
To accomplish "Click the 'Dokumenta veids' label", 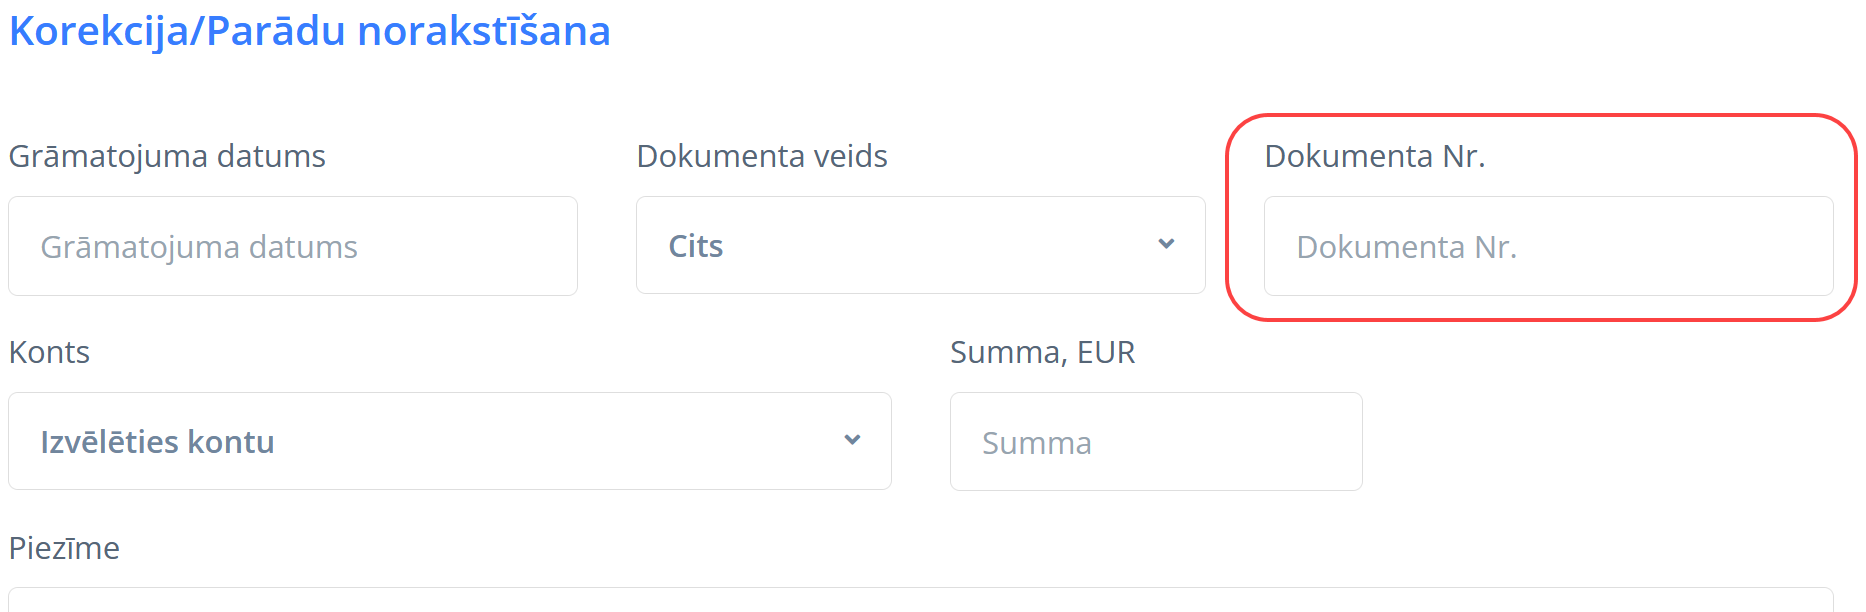I will [x=762, y=156].
